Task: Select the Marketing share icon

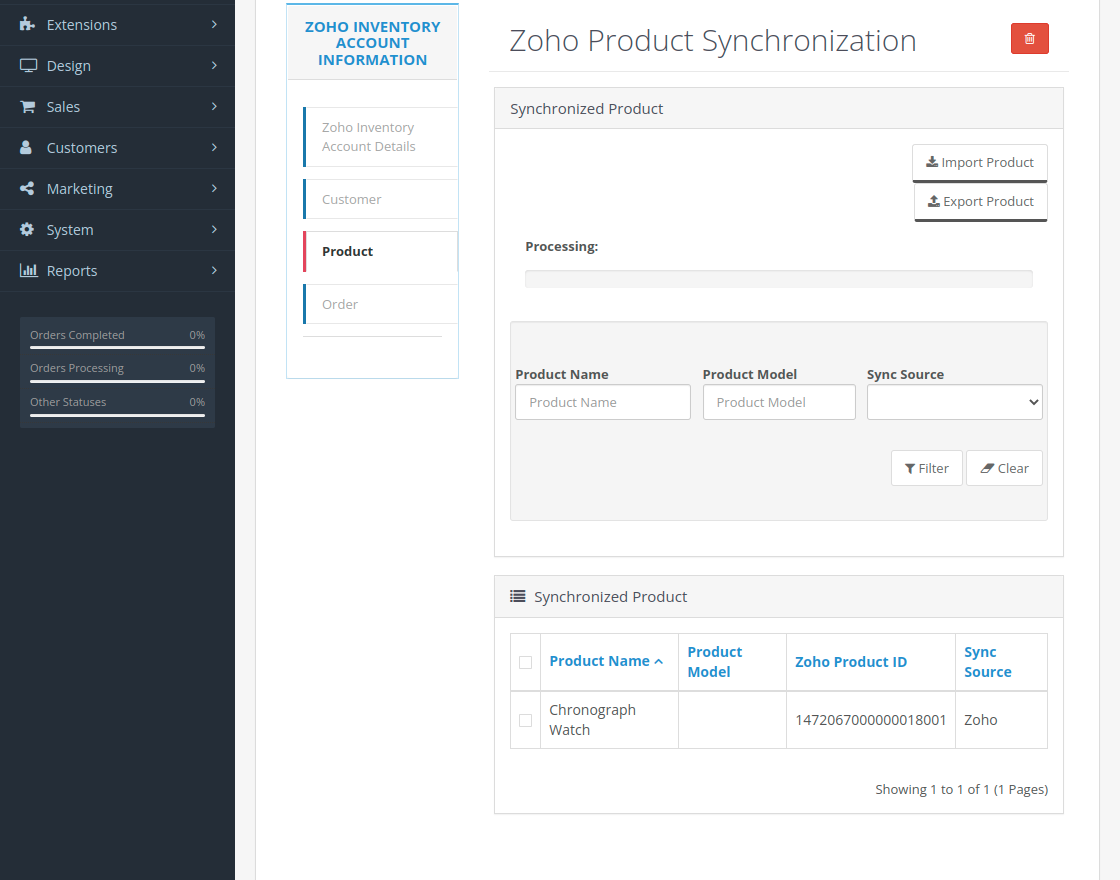Action: [26, 188]
